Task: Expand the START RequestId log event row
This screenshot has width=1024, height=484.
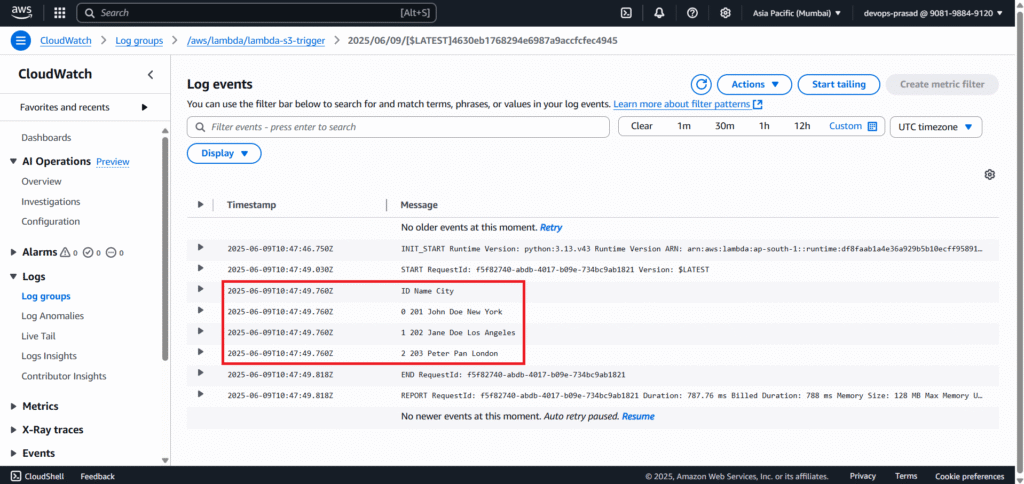Action: [200, 268]
